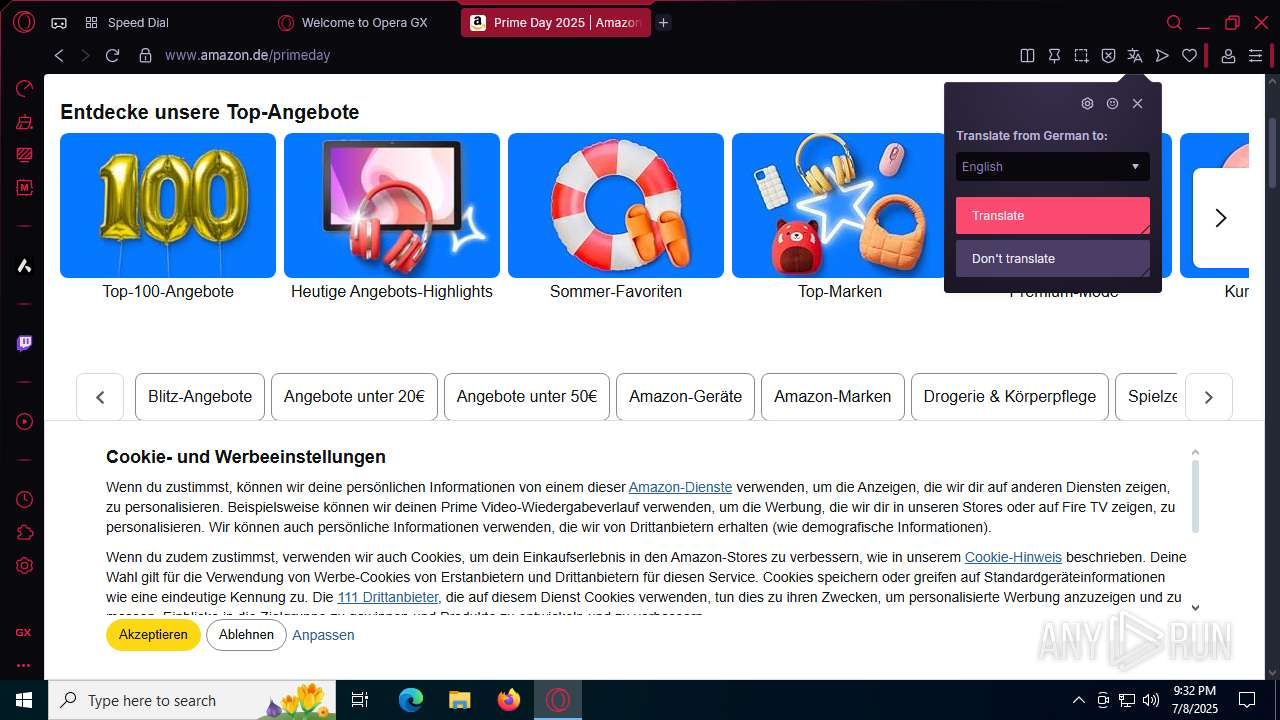Search open tabs magnifier icon

tap(1174, 22)
